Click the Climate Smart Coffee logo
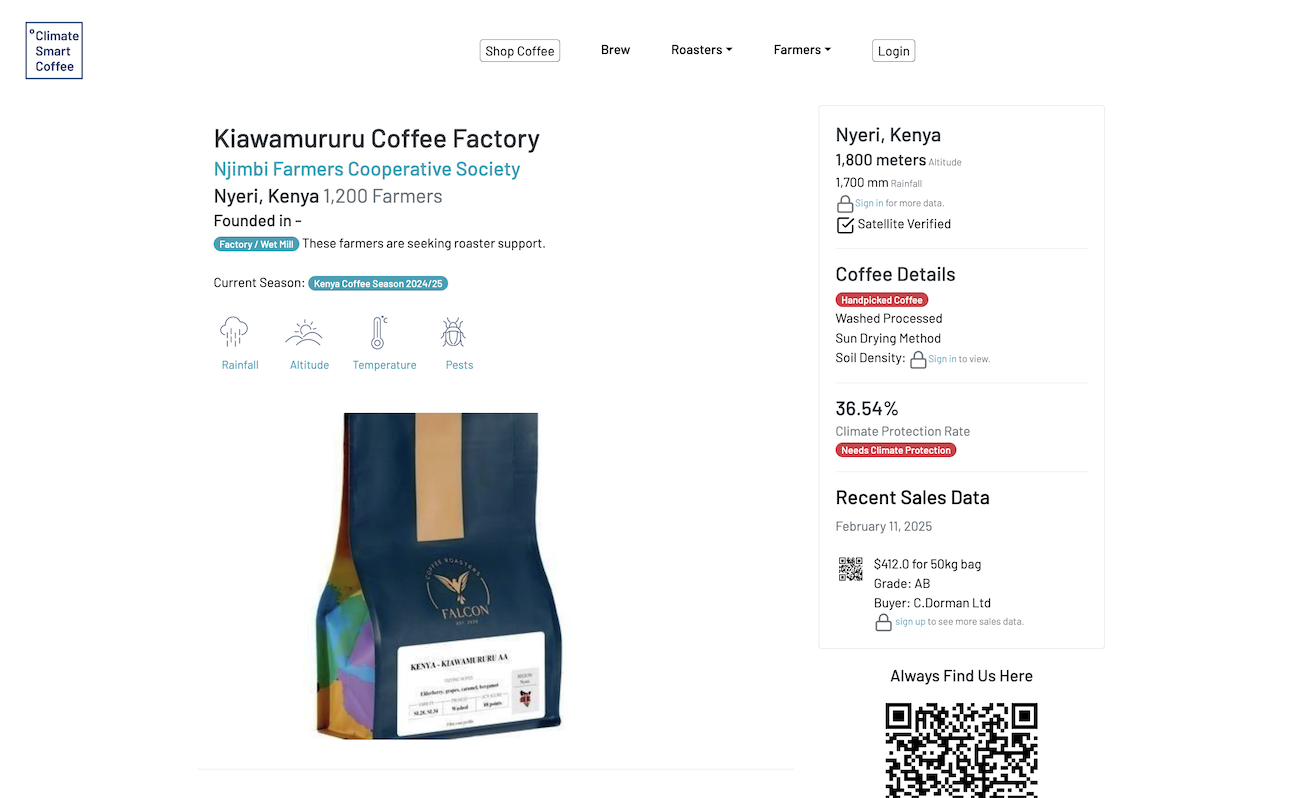The width and height of the screenshot is (1300, 798). tap(54, 51)
